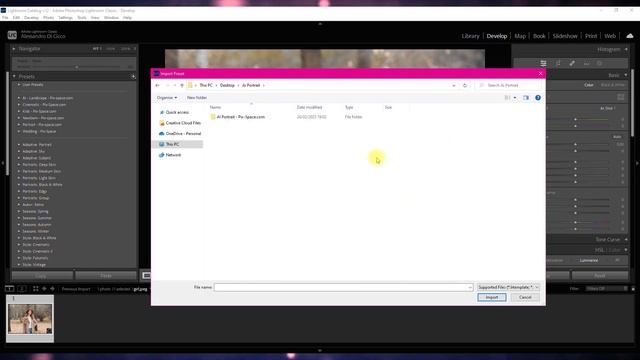Toggle the loupe view mode button
This screenshot has height=360, width=640.
[146, 276]
